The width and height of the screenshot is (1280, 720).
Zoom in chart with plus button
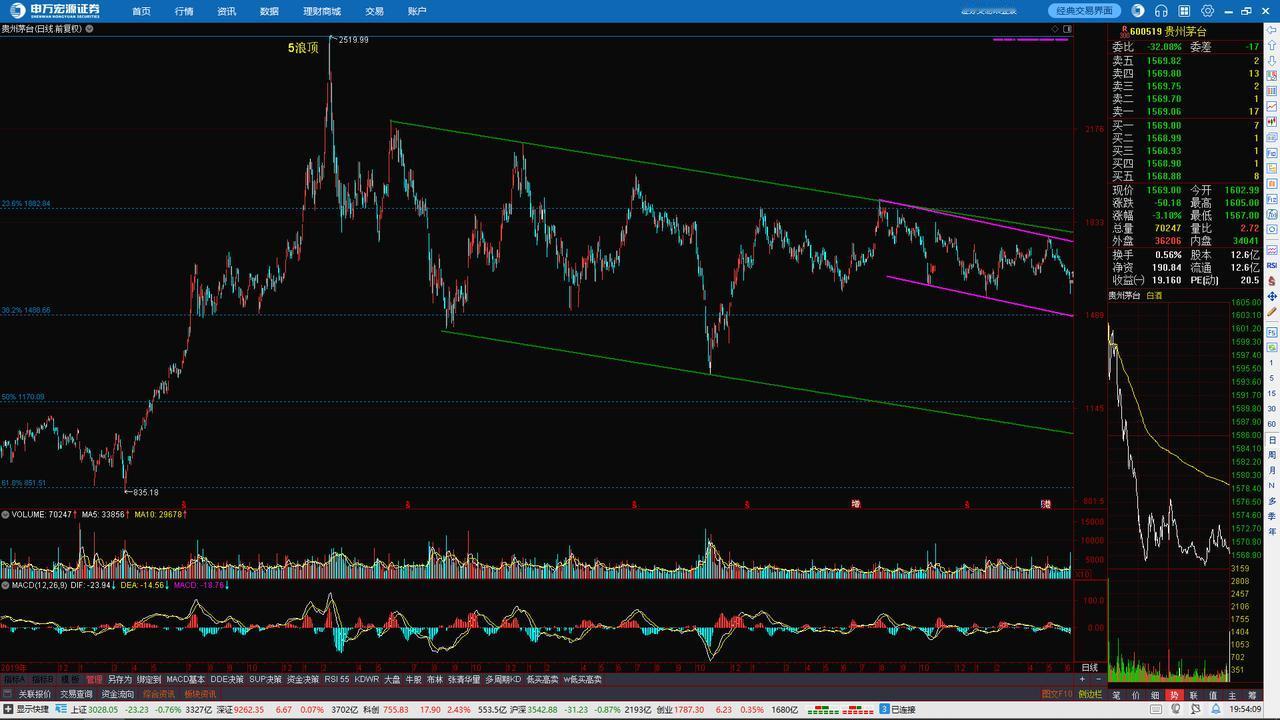pyautogui.click(x=1082, y=679)
